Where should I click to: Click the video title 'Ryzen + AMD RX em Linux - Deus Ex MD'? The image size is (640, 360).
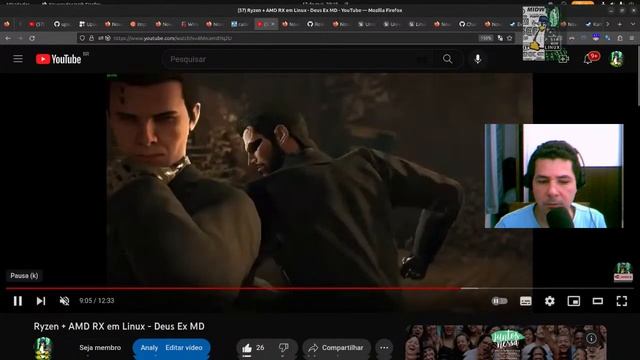click(x=119, y=327)
